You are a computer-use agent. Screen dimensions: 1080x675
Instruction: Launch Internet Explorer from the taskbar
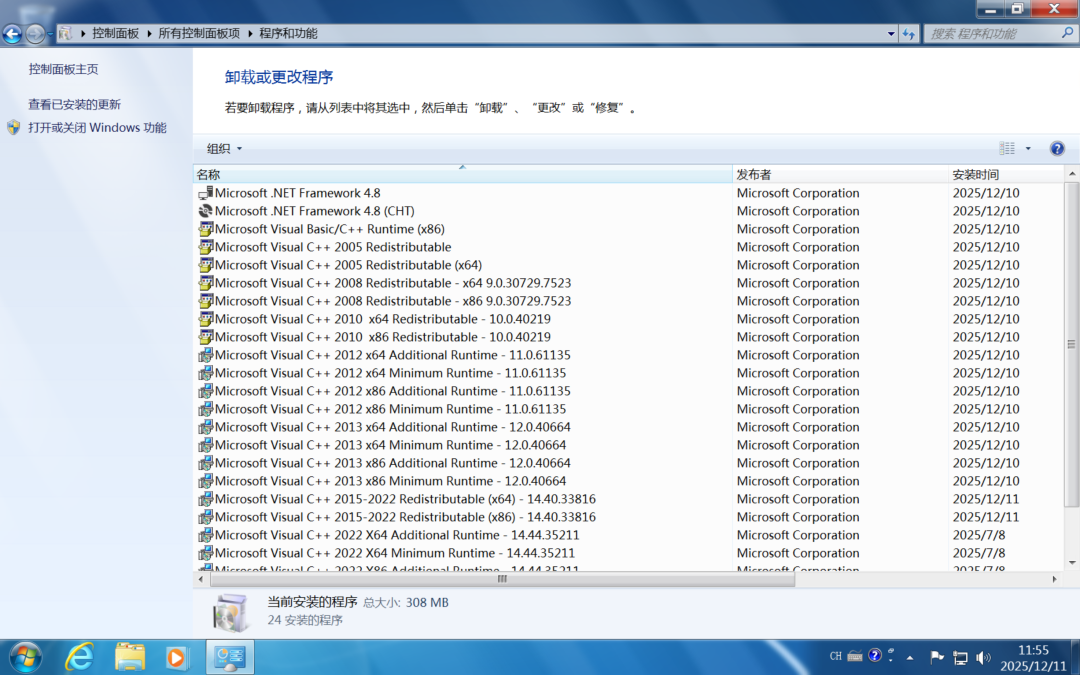[x=79, y=657]
